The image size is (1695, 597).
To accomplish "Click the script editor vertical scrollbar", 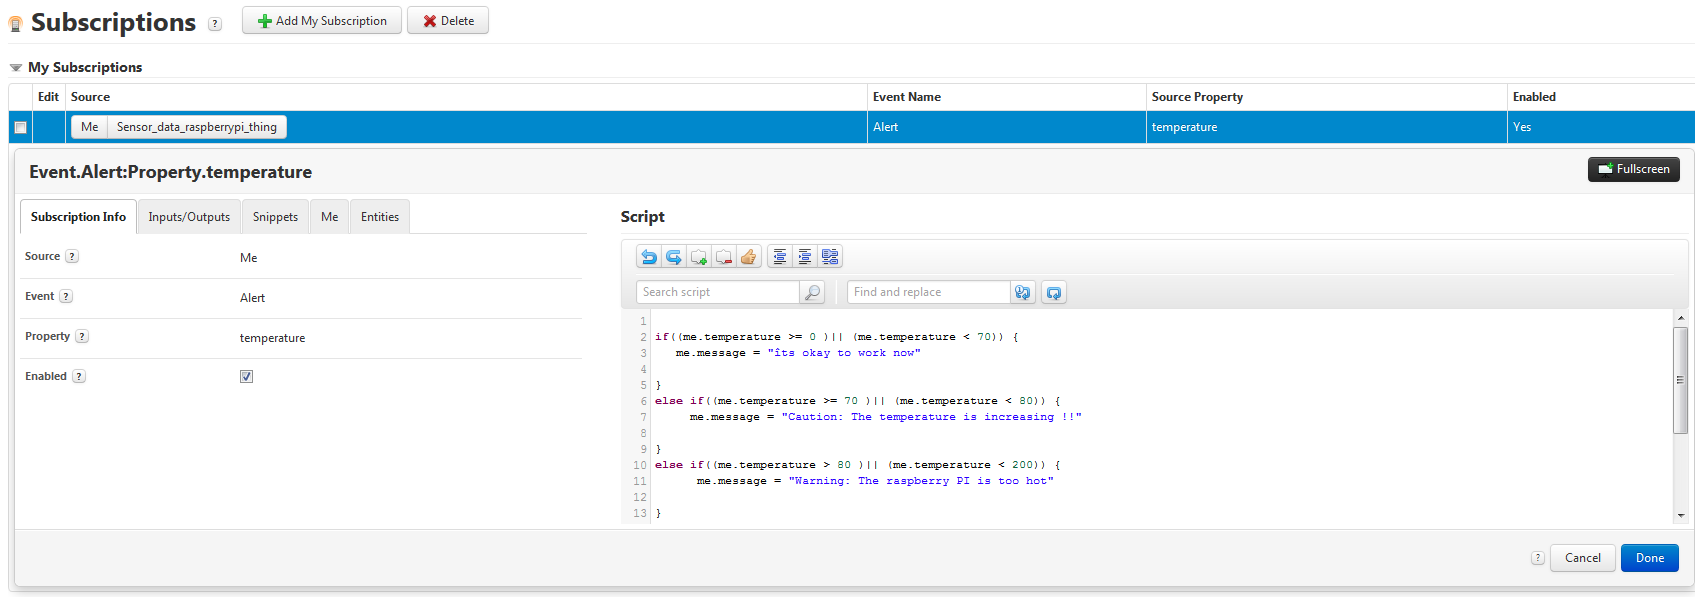I will (1680, 380).
